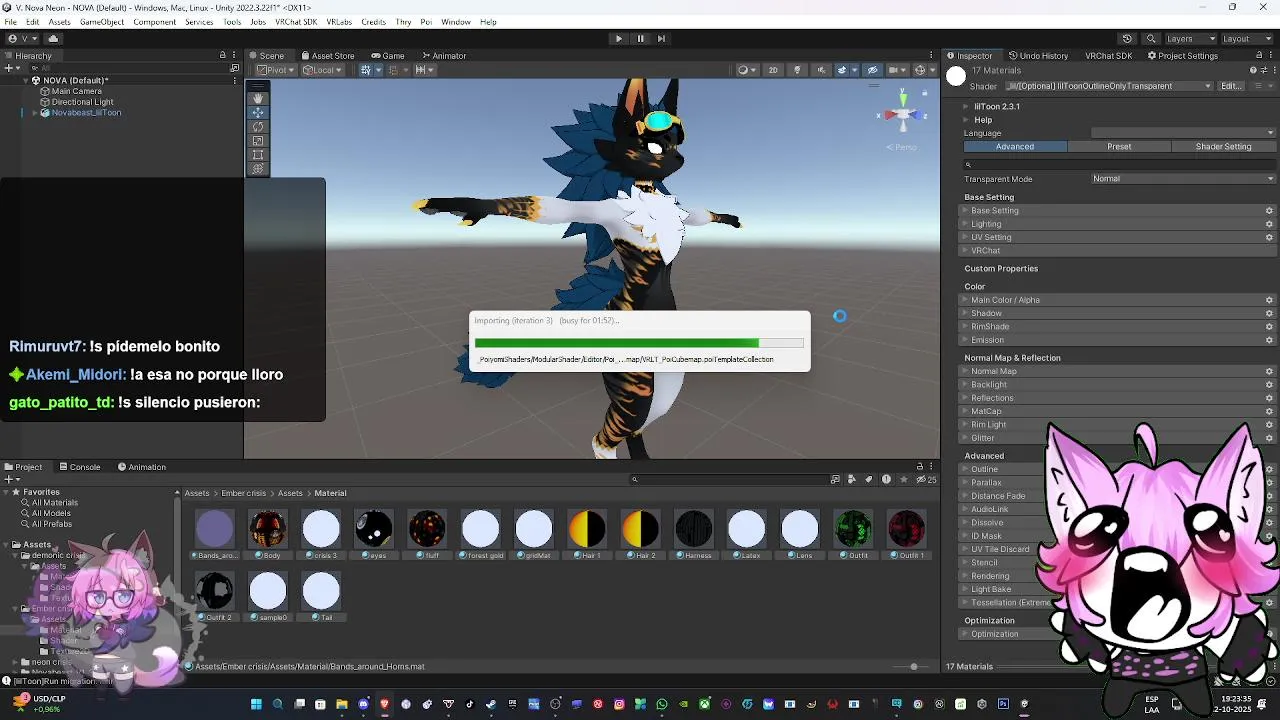
Task: Click the Step frame button
Action: pyautogui.click(x=661, y=38)
